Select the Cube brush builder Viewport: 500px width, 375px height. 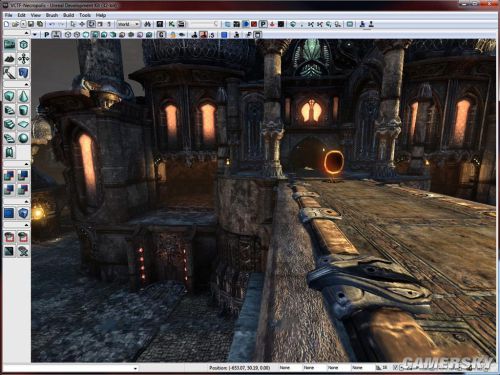(9, 97)
